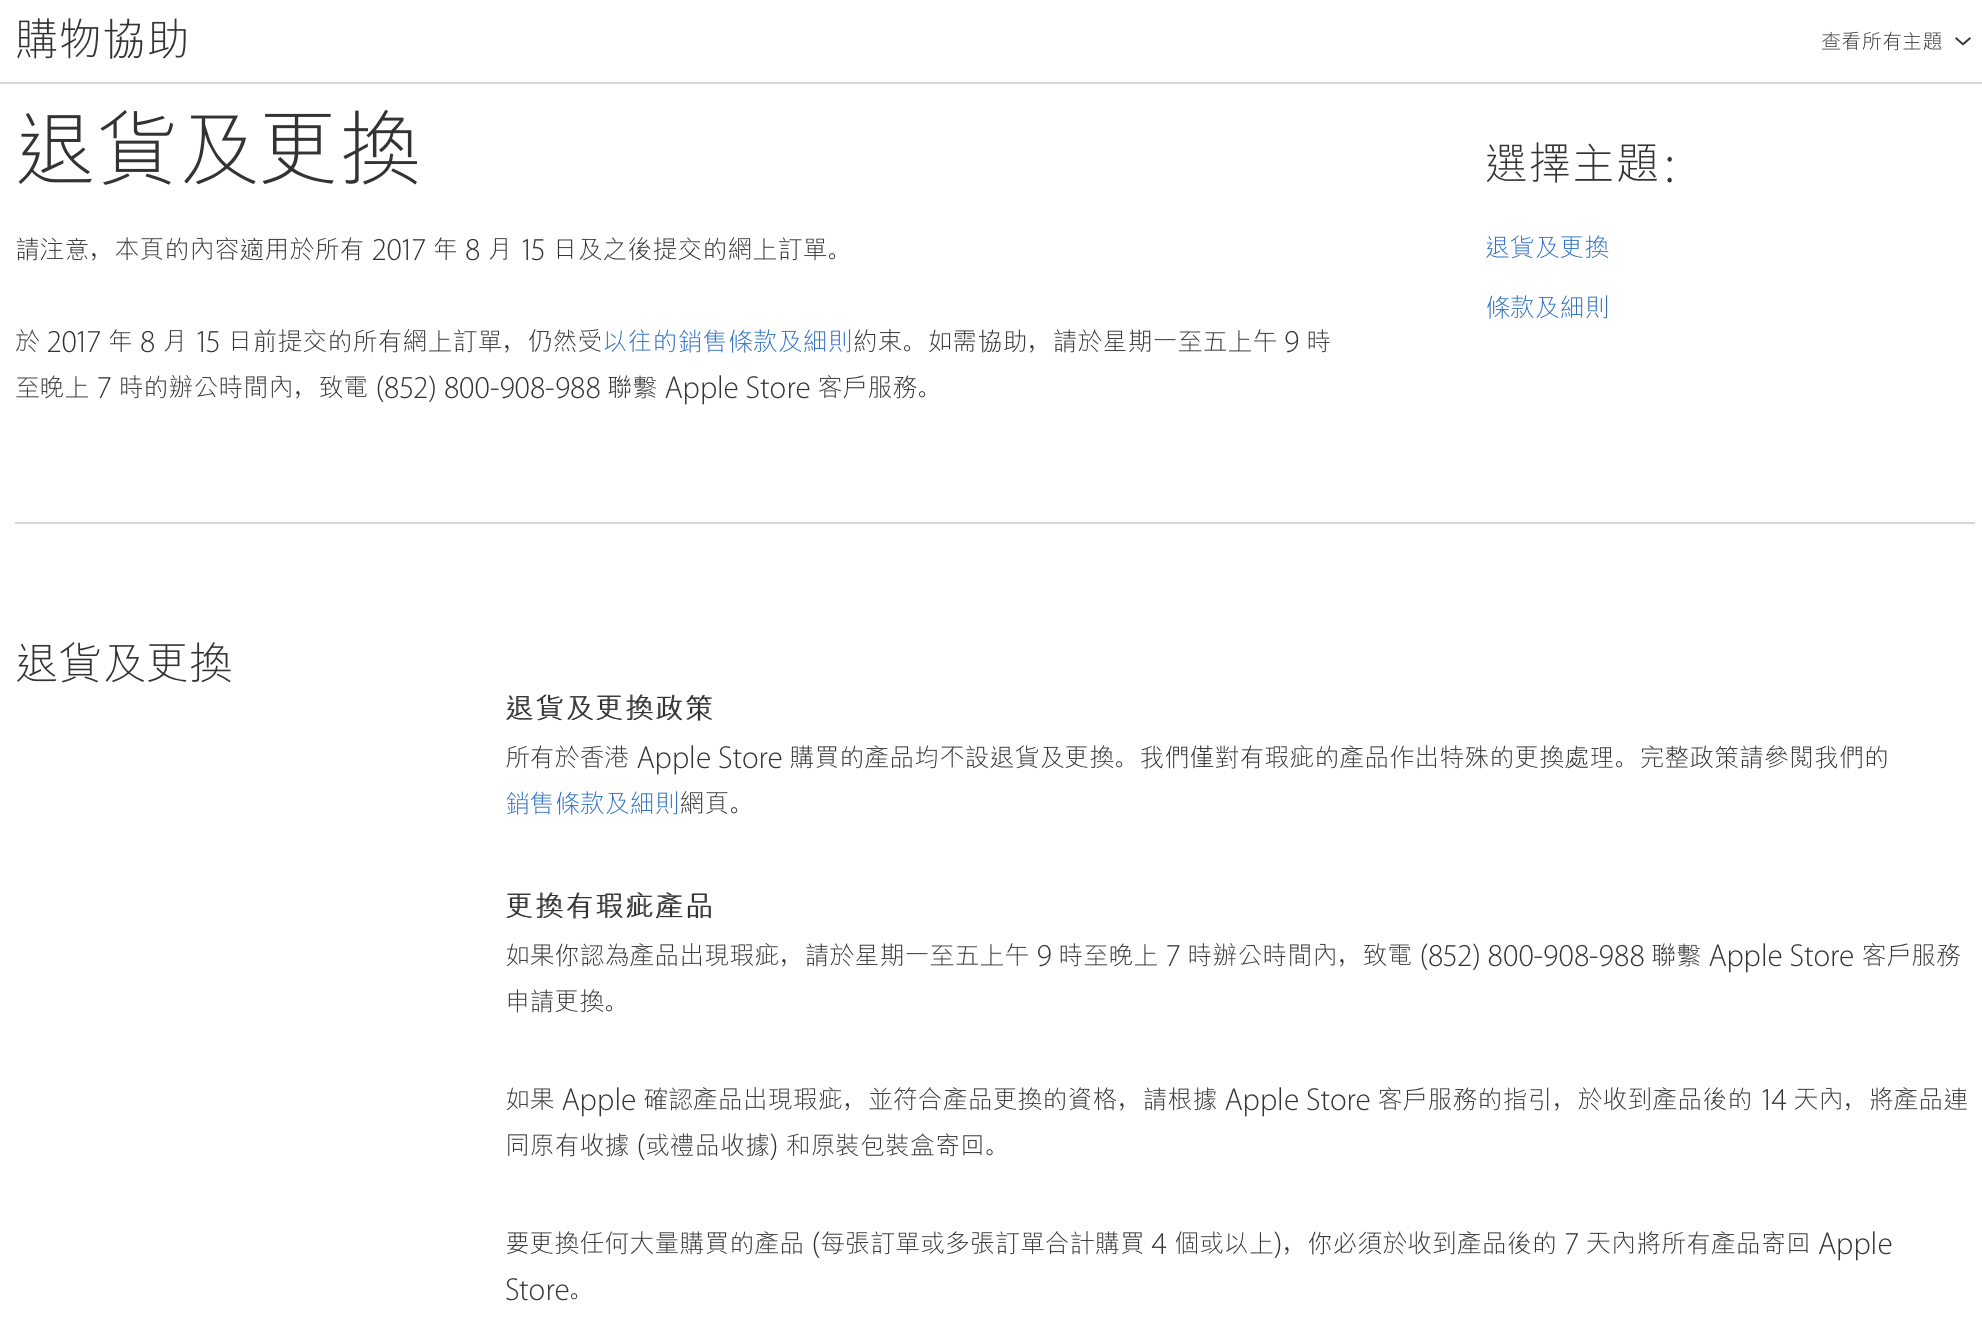Click the 購物協助 header title
1982x1334 pixels.
coord(102,40)
